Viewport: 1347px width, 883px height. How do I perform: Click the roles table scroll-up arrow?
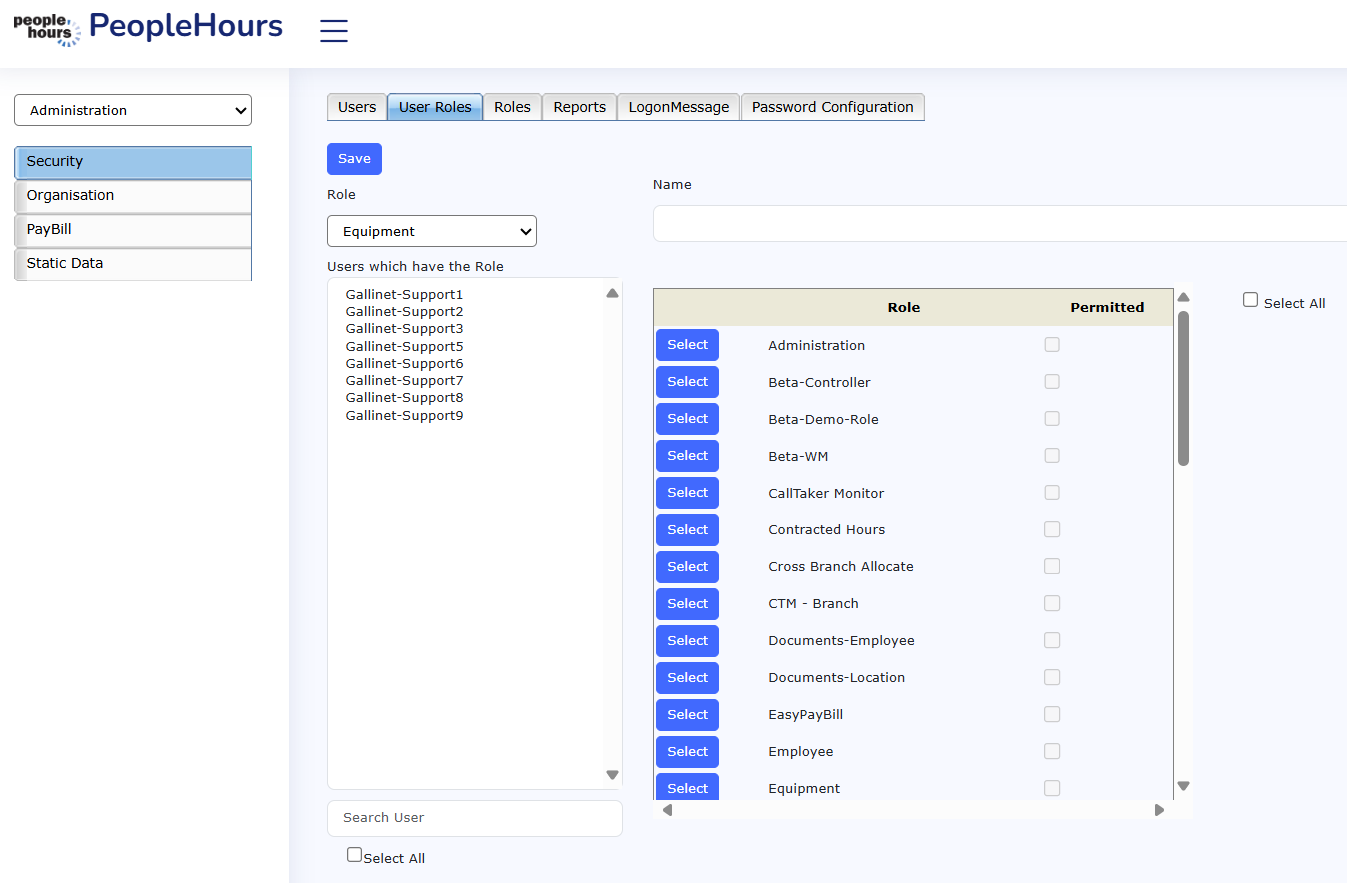click(x=1183, y=297)
